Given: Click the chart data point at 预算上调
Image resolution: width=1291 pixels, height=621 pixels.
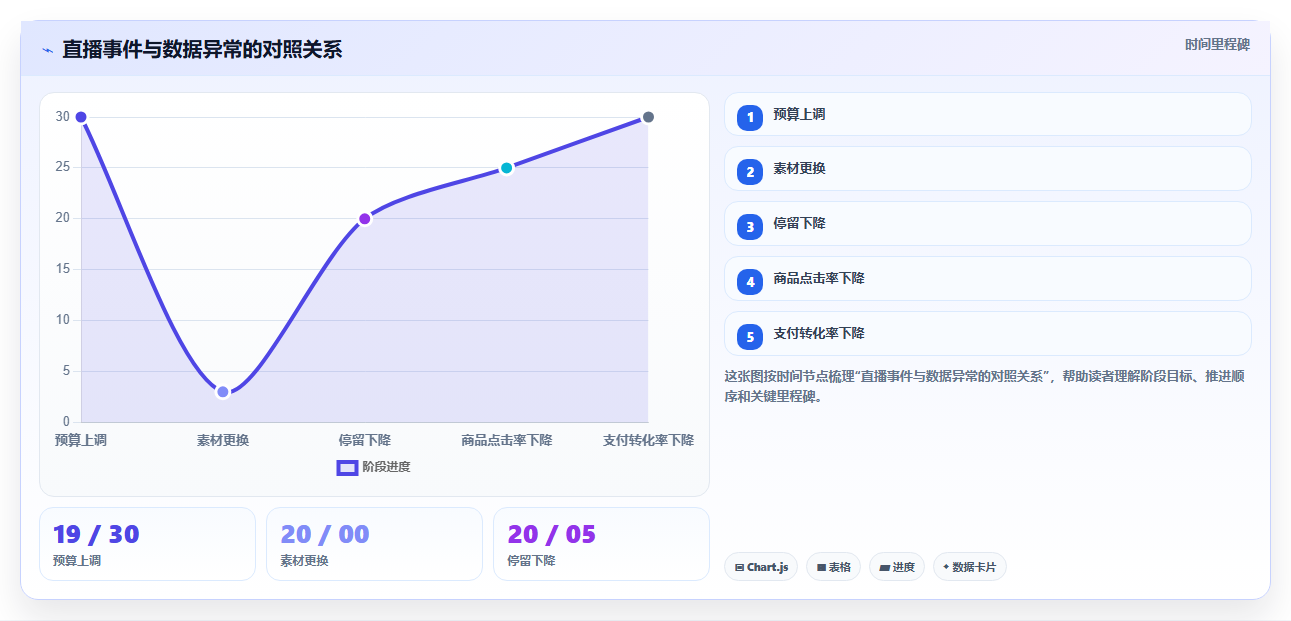Looking at the screenshot, I should 81,117.
